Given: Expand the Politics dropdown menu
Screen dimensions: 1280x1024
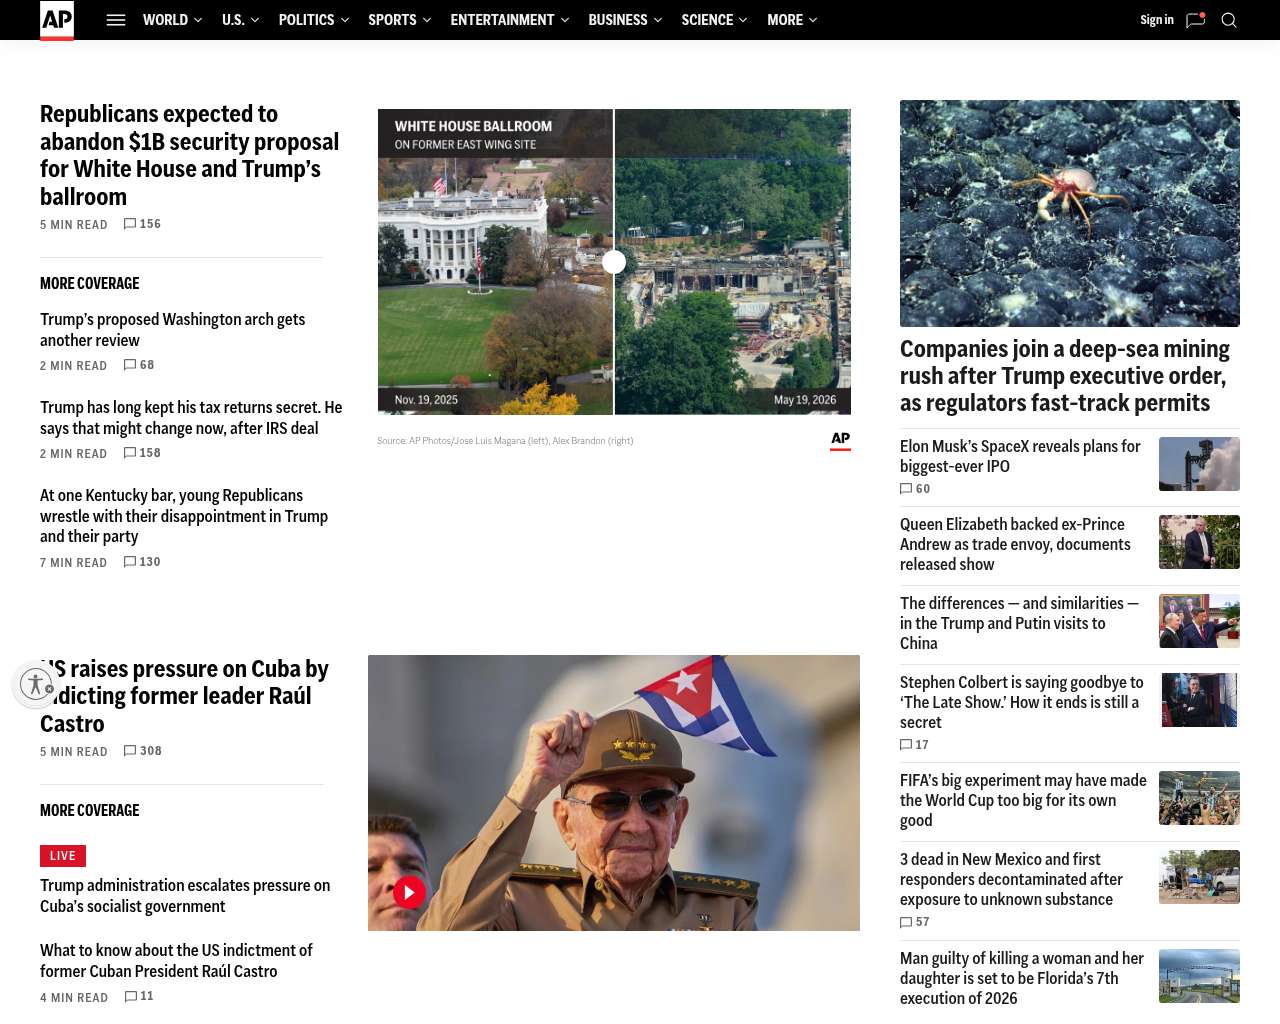Looking at the screenshot, I should (314, 20).
